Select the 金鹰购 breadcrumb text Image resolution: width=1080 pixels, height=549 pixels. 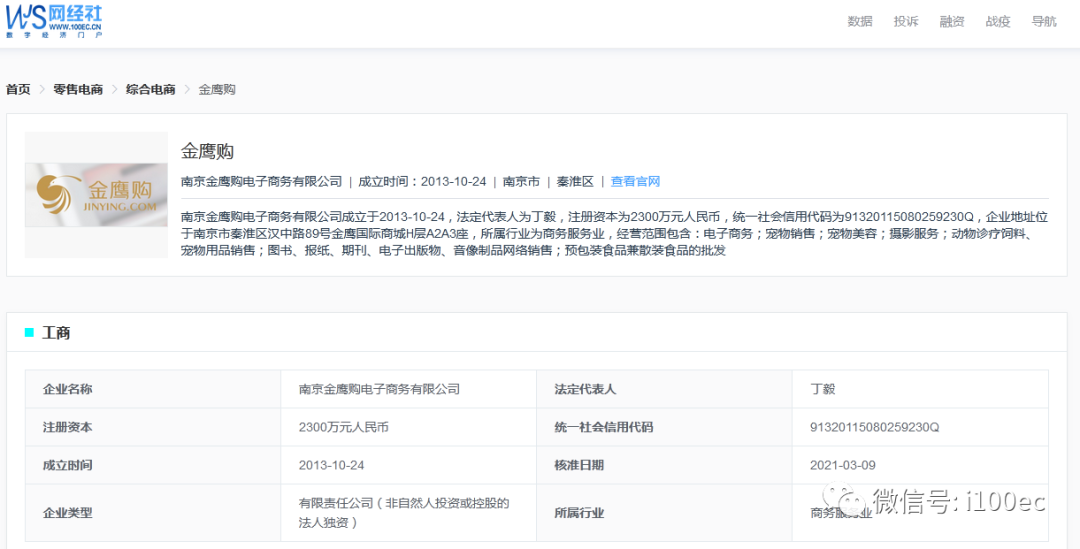[217, 90]
